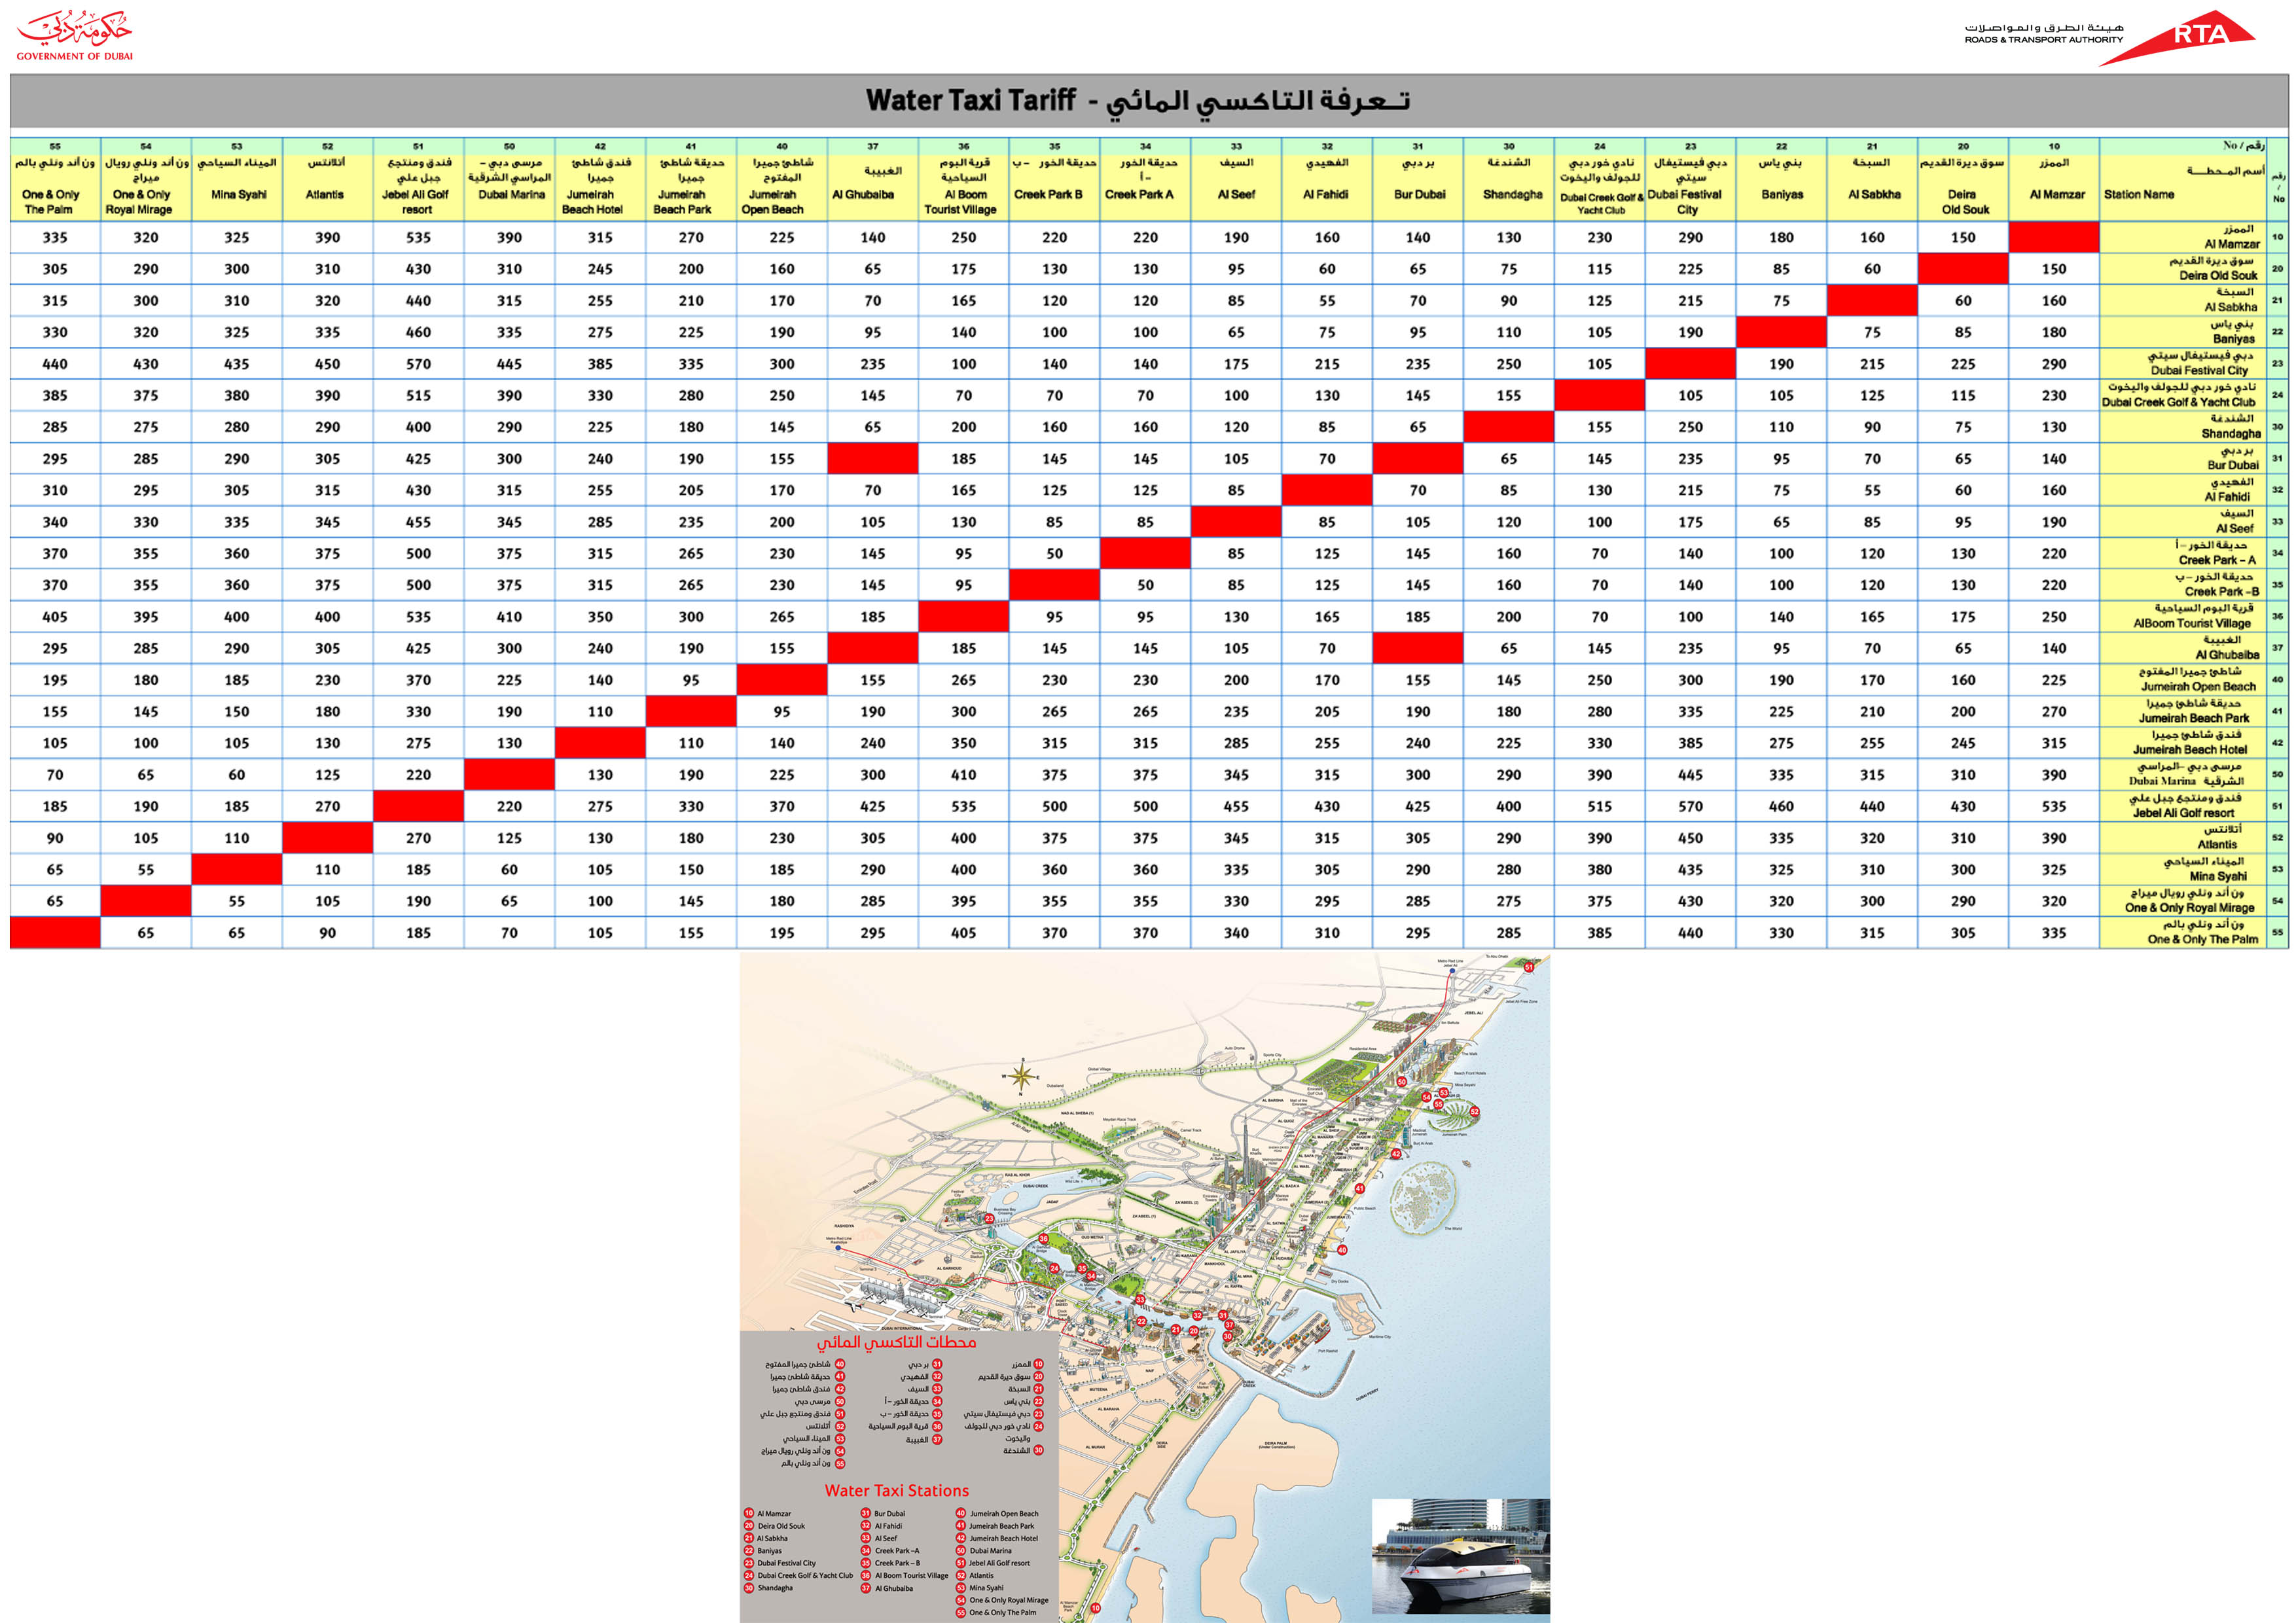
Task: Click fare 270 in the Atlantis row
Action: click(418, 838)
